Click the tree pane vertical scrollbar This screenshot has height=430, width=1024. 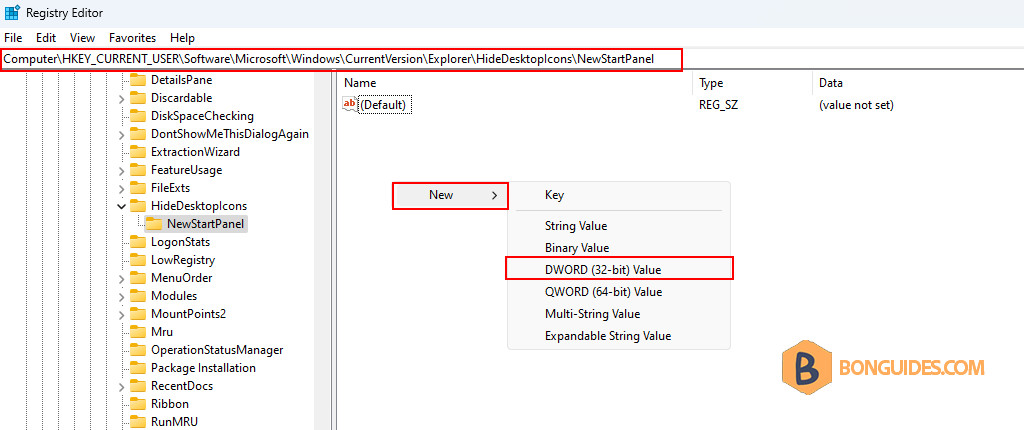[x=323, y=251]
